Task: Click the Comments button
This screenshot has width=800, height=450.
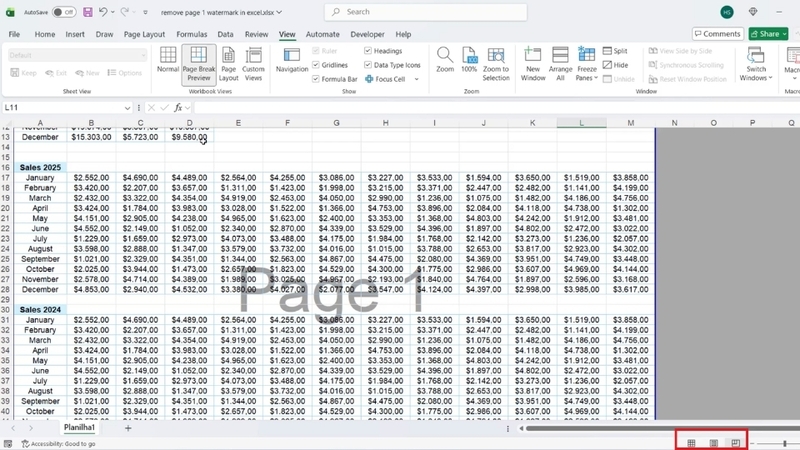Action: click(717, 34)
